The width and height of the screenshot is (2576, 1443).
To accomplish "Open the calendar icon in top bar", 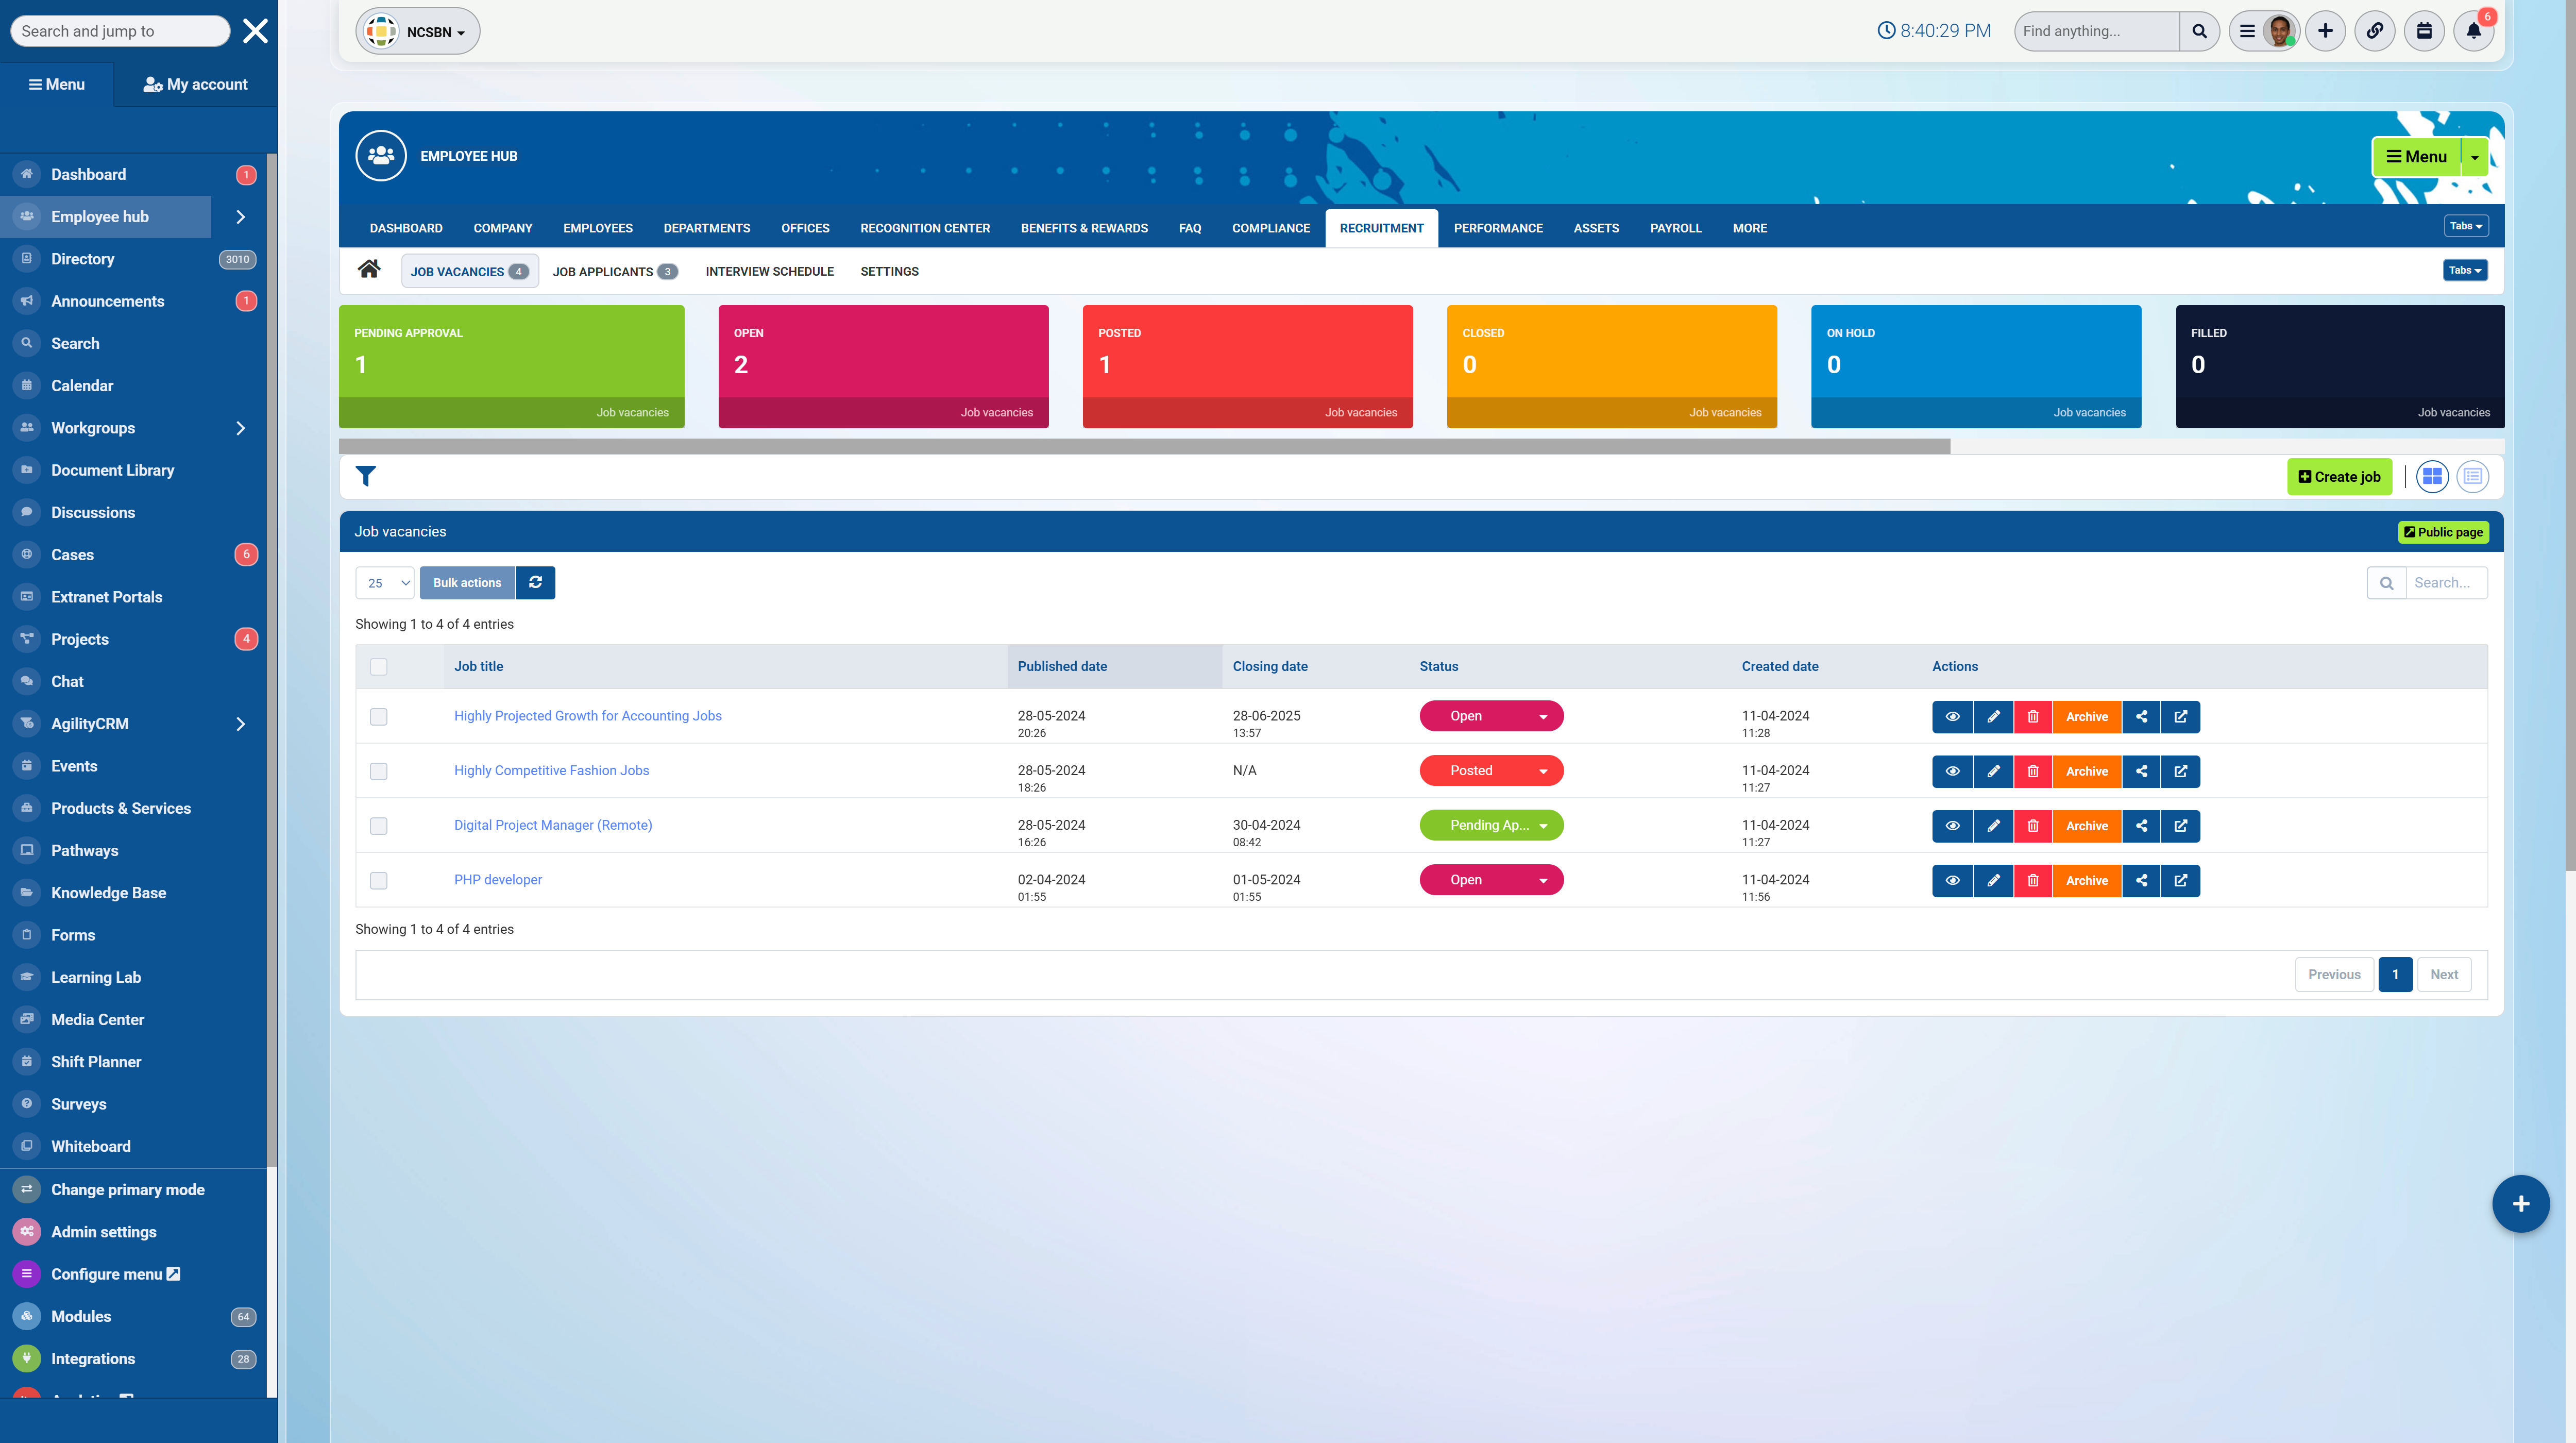I will tap(2424, 31).
